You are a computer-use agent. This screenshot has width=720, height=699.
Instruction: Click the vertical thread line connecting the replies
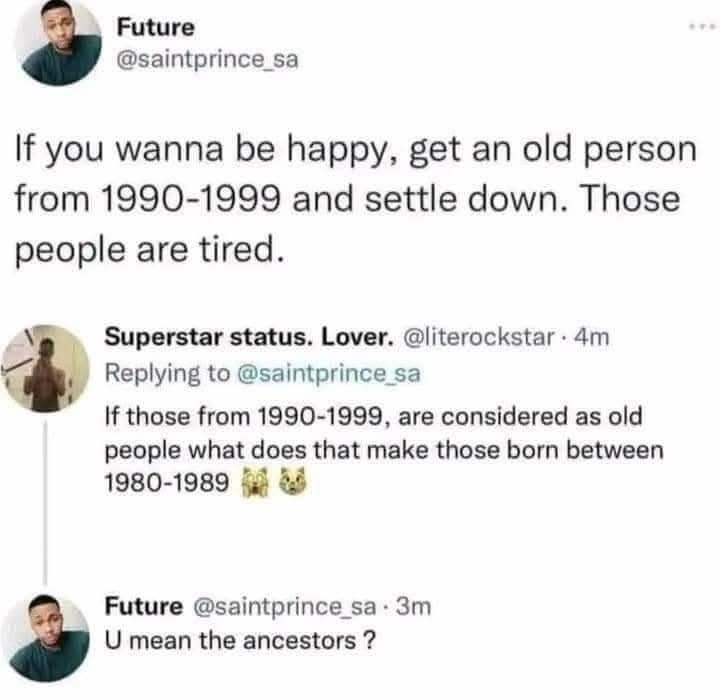pyautogui.click(x=45, y=500)
